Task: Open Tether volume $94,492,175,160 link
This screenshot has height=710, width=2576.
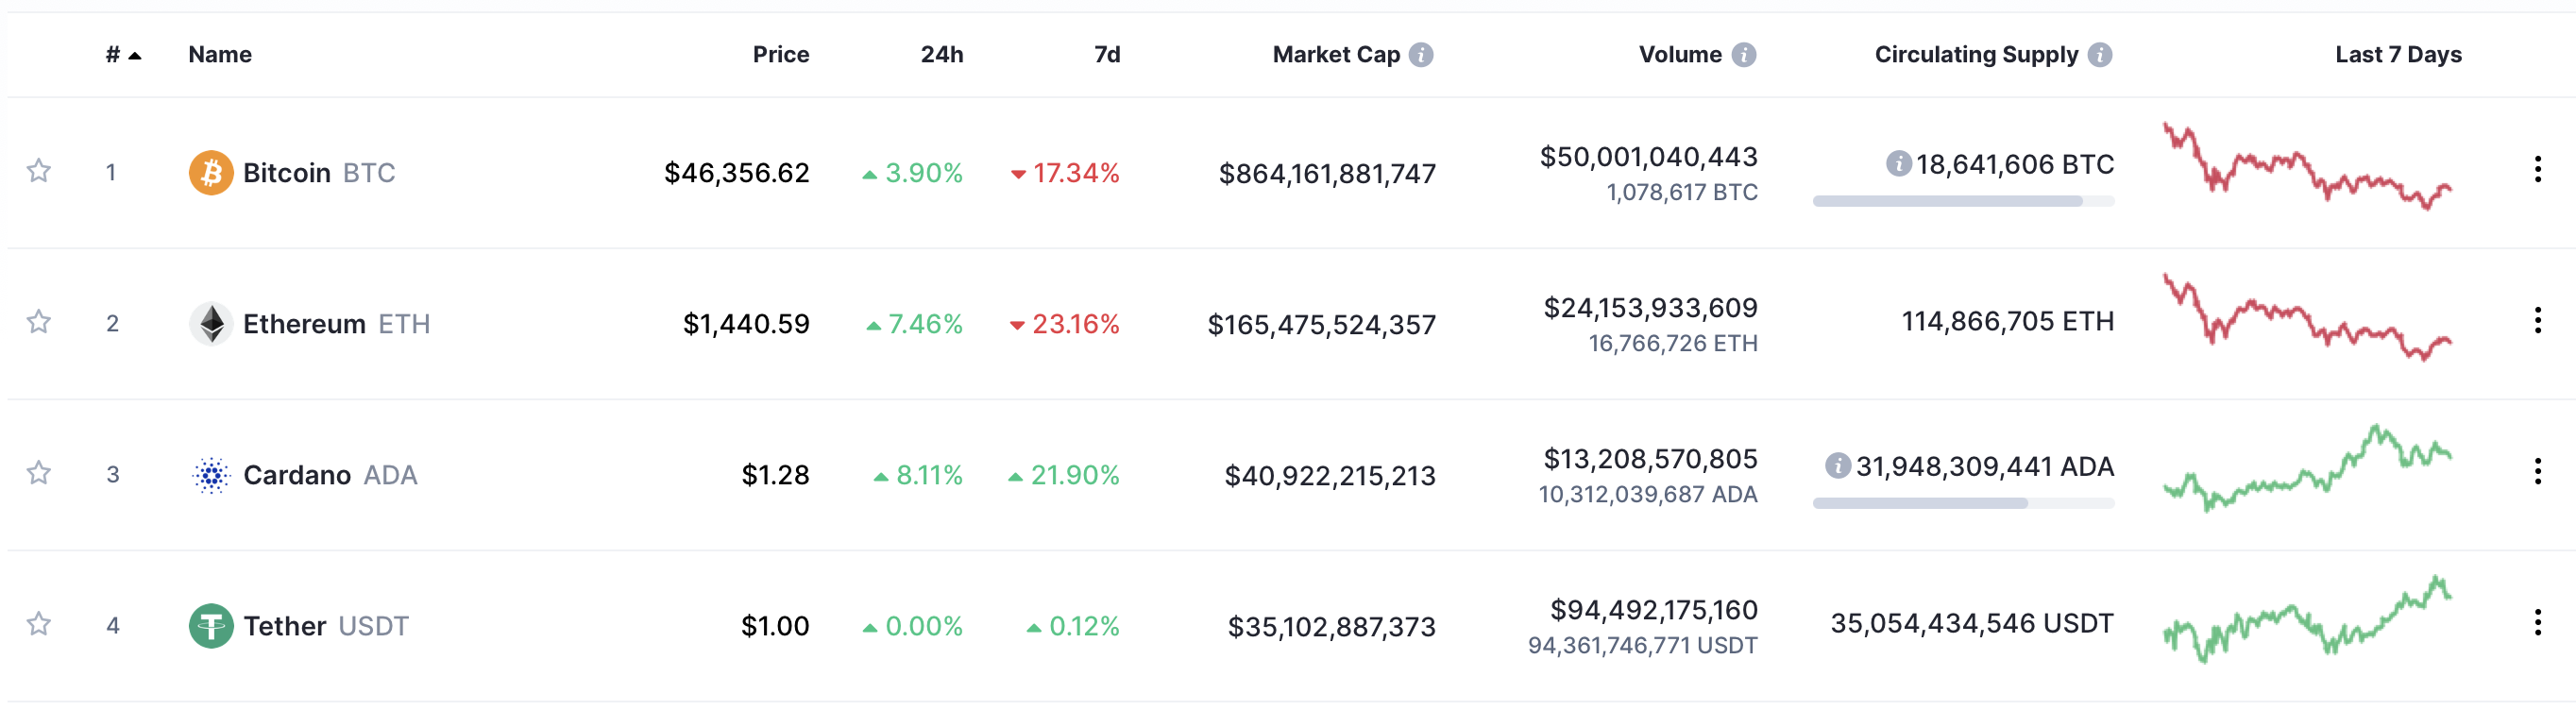Action: pyautogui.click(x=1653, y=610)
